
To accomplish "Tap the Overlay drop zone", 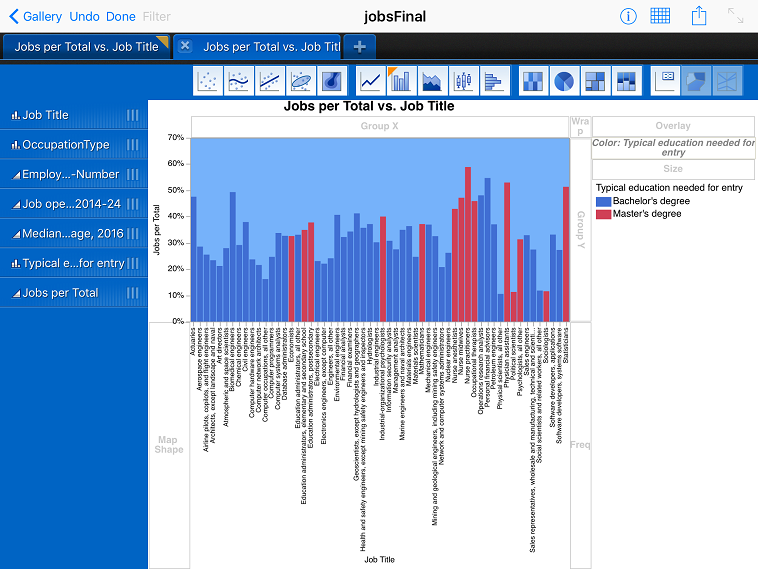I will click(673, 126).
